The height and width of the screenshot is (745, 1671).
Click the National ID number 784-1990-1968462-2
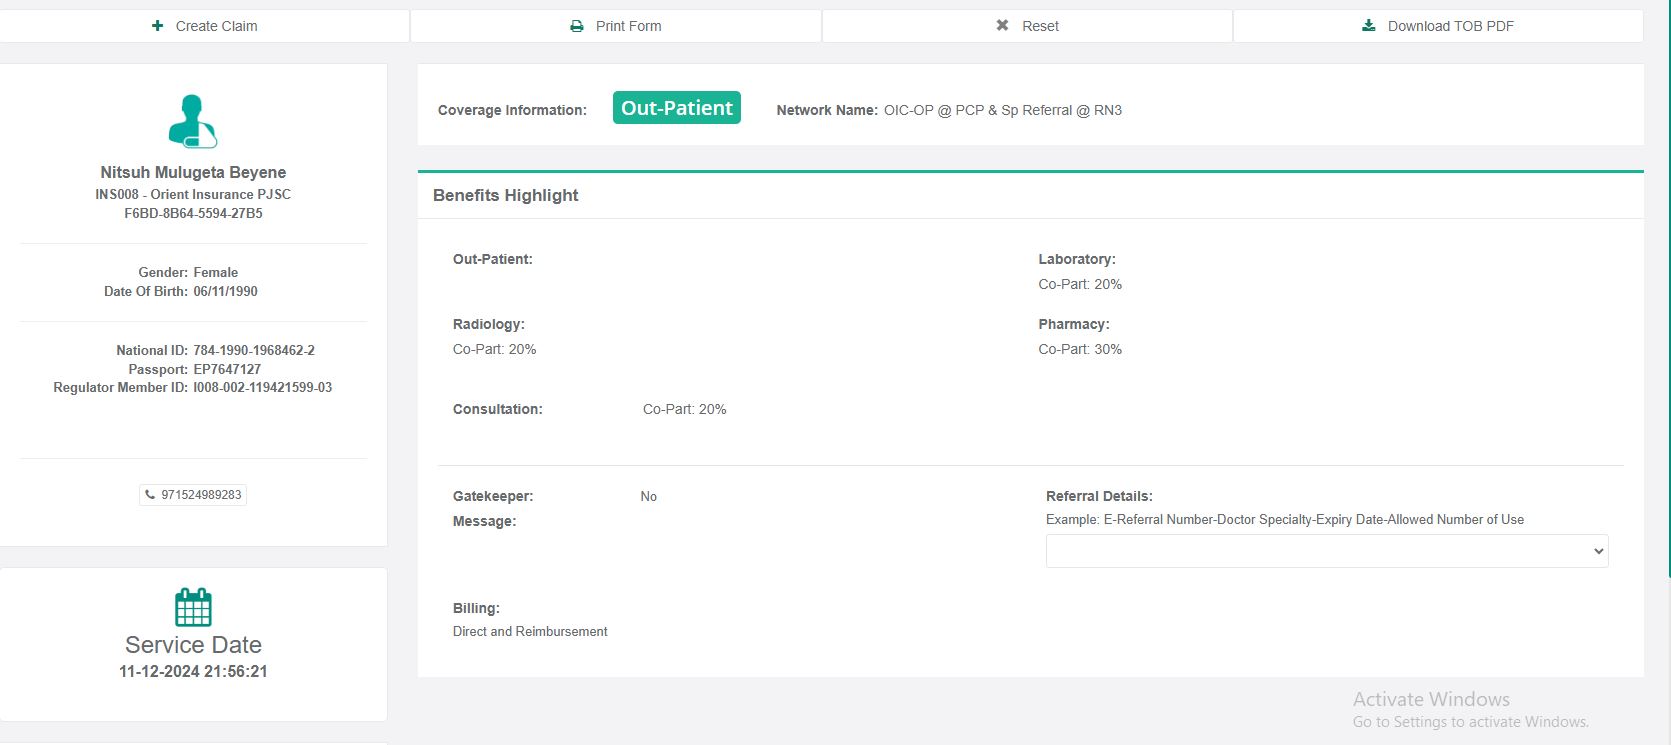(x=254, y=350)
